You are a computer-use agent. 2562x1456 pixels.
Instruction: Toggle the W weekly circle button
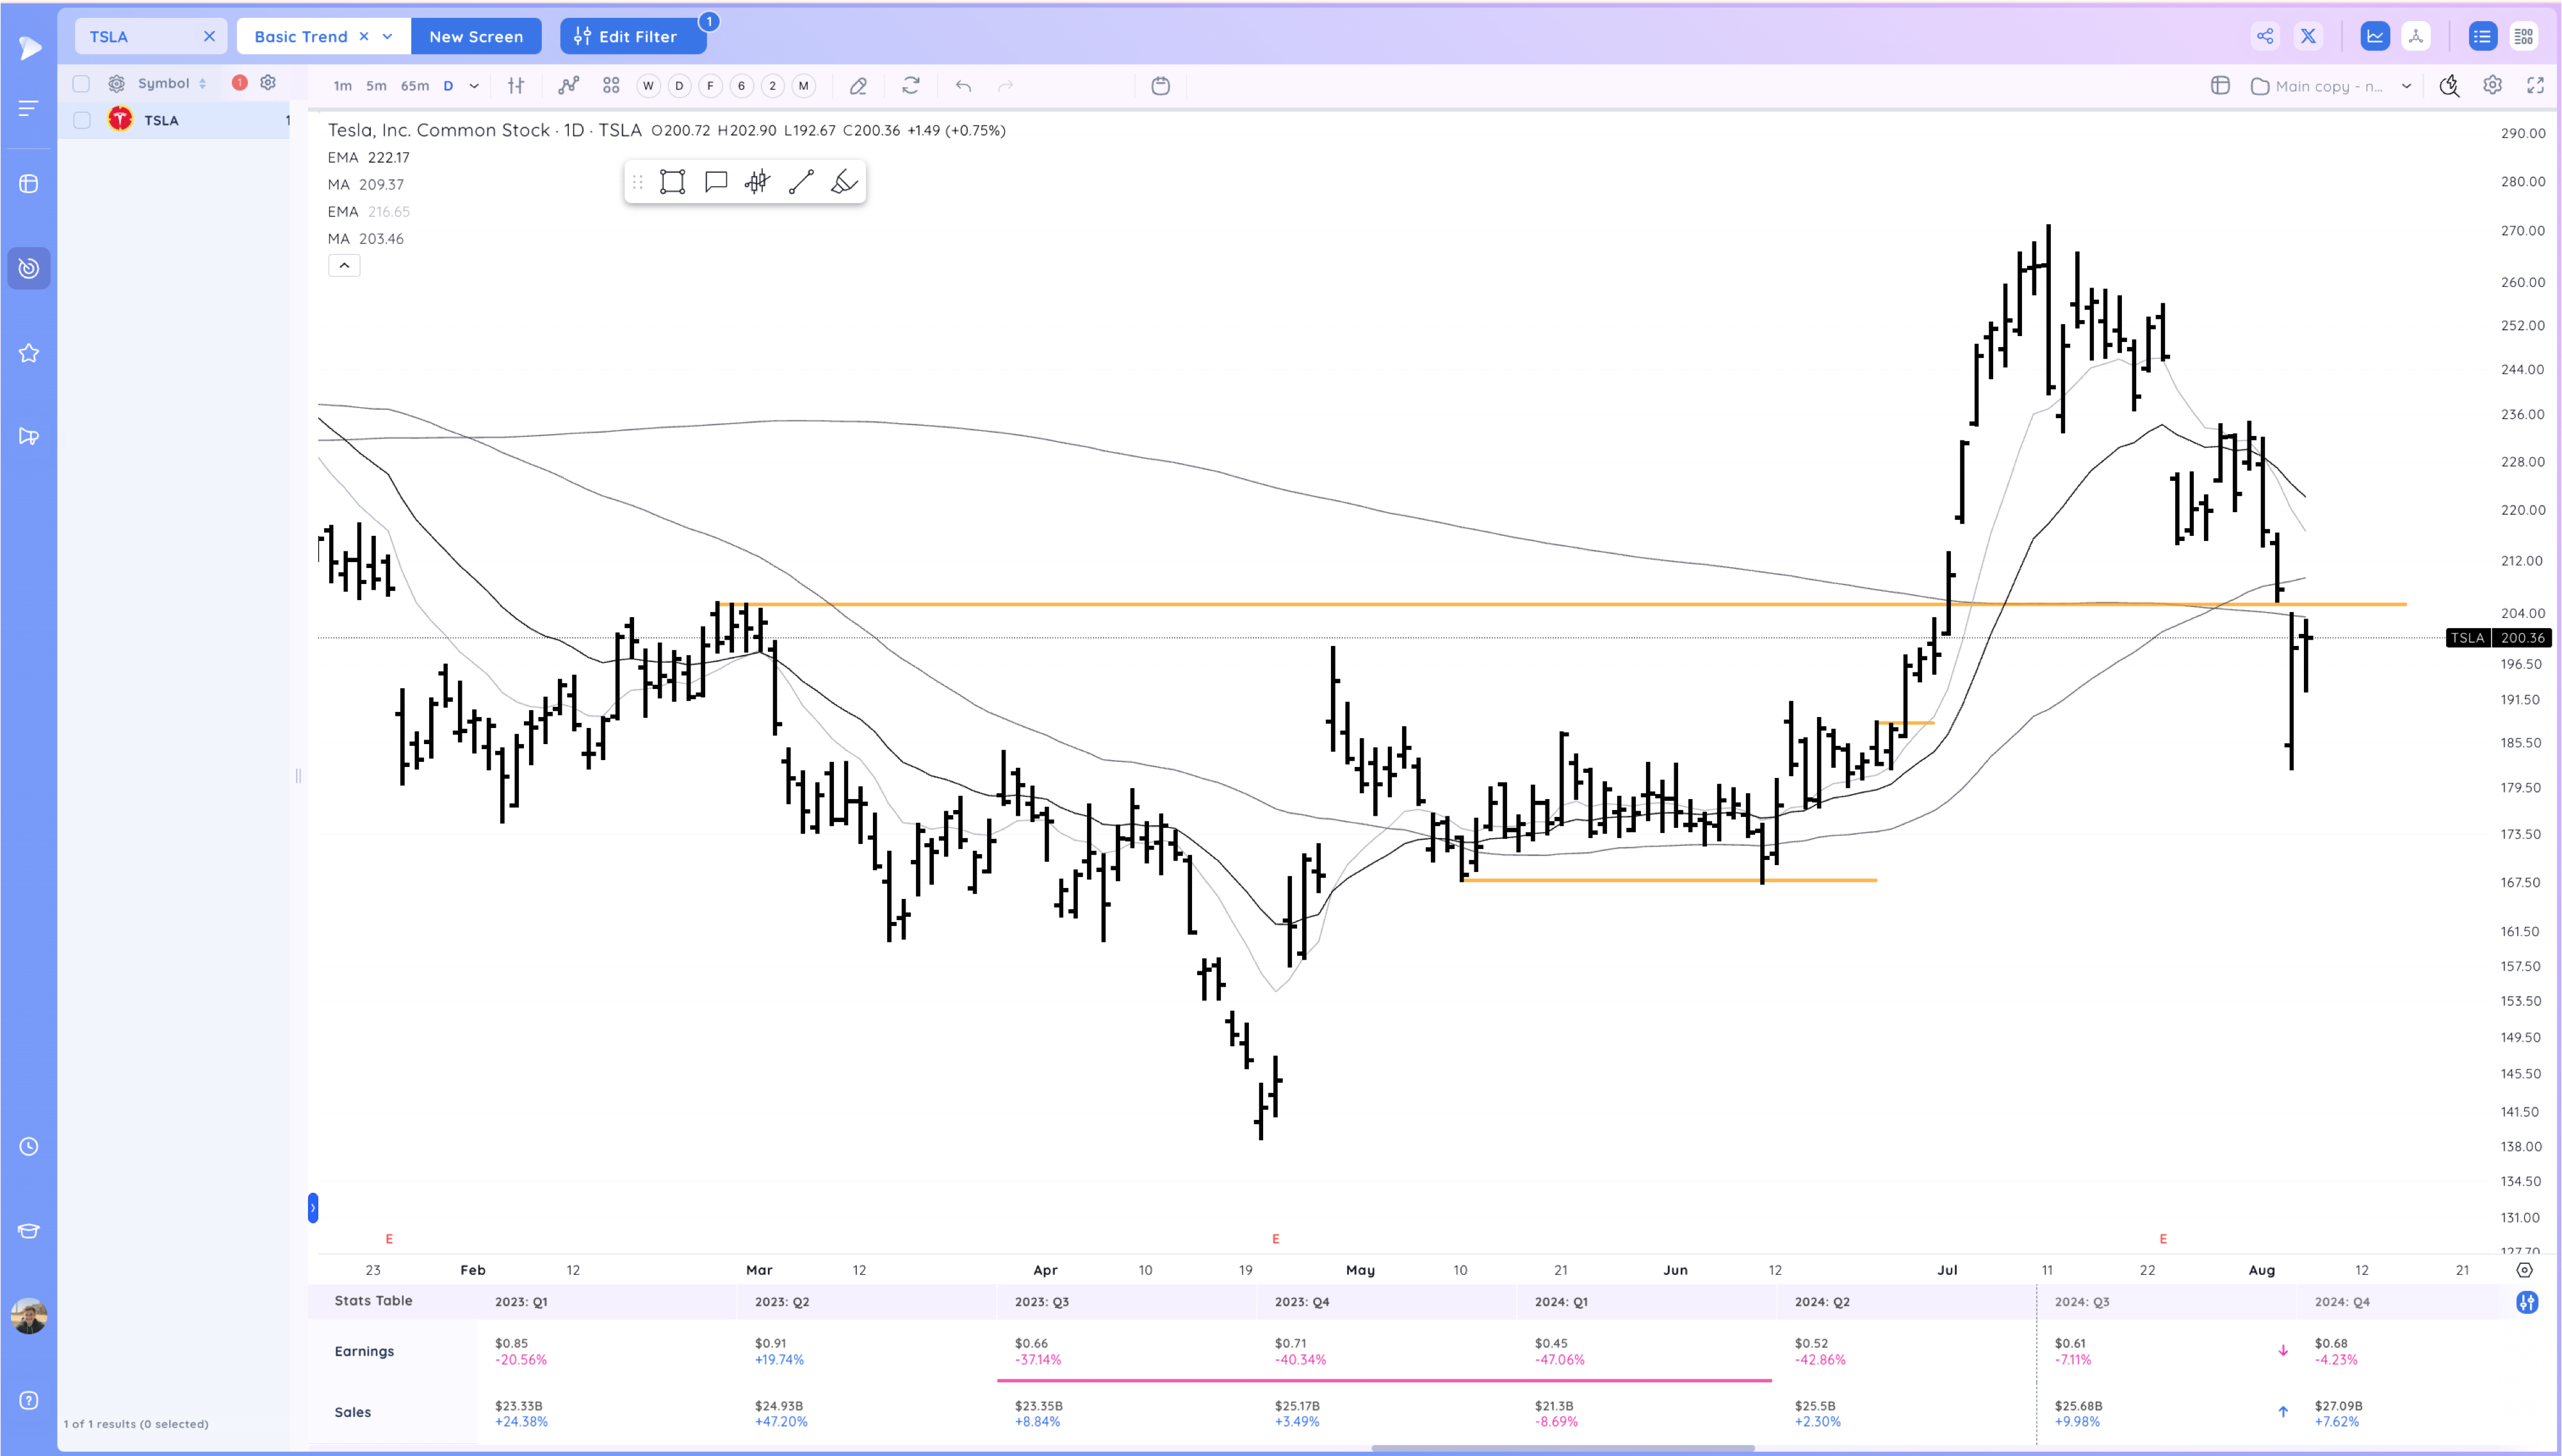648,86
